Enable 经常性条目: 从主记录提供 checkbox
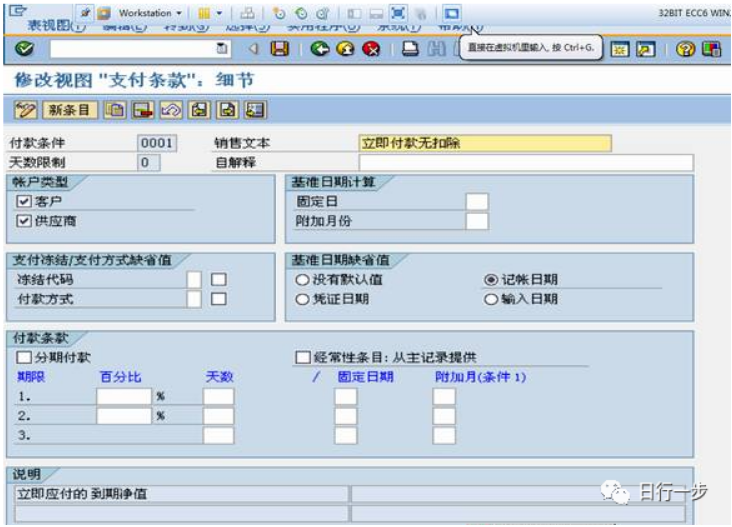 [303, 358]
